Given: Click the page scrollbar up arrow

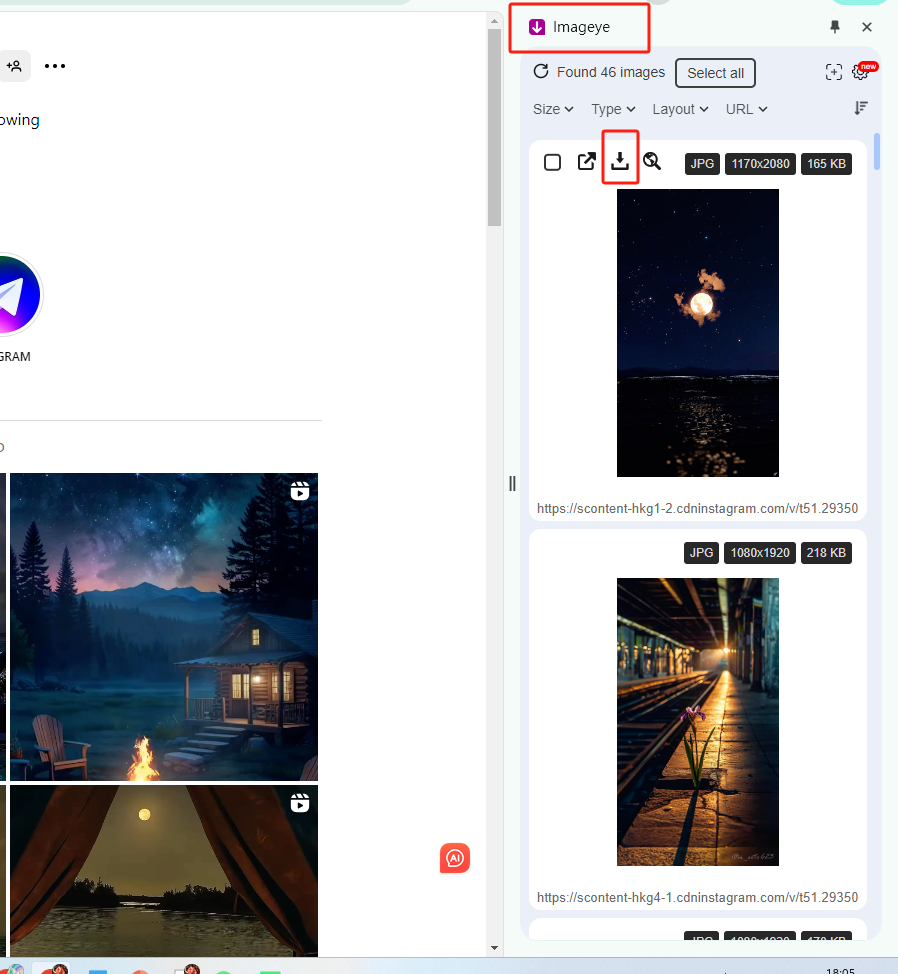Looking at the screenshot, I should (x=494, y=21).
